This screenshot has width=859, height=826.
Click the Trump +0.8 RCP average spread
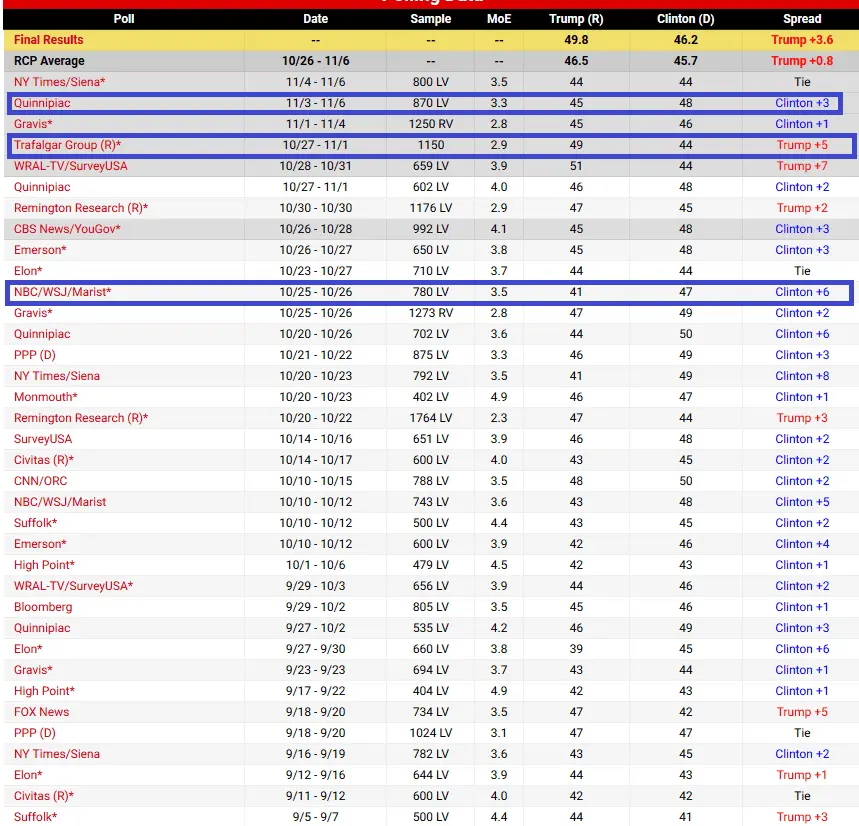pyautogui.click(x=802, y=61)
